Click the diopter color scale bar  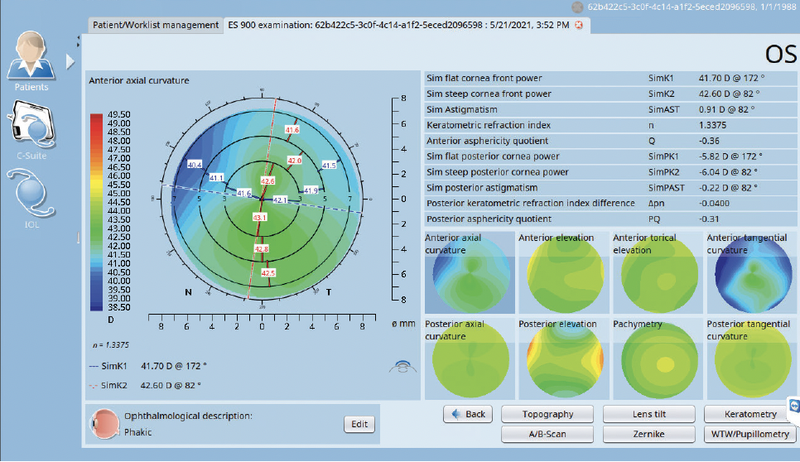(96, 212)
